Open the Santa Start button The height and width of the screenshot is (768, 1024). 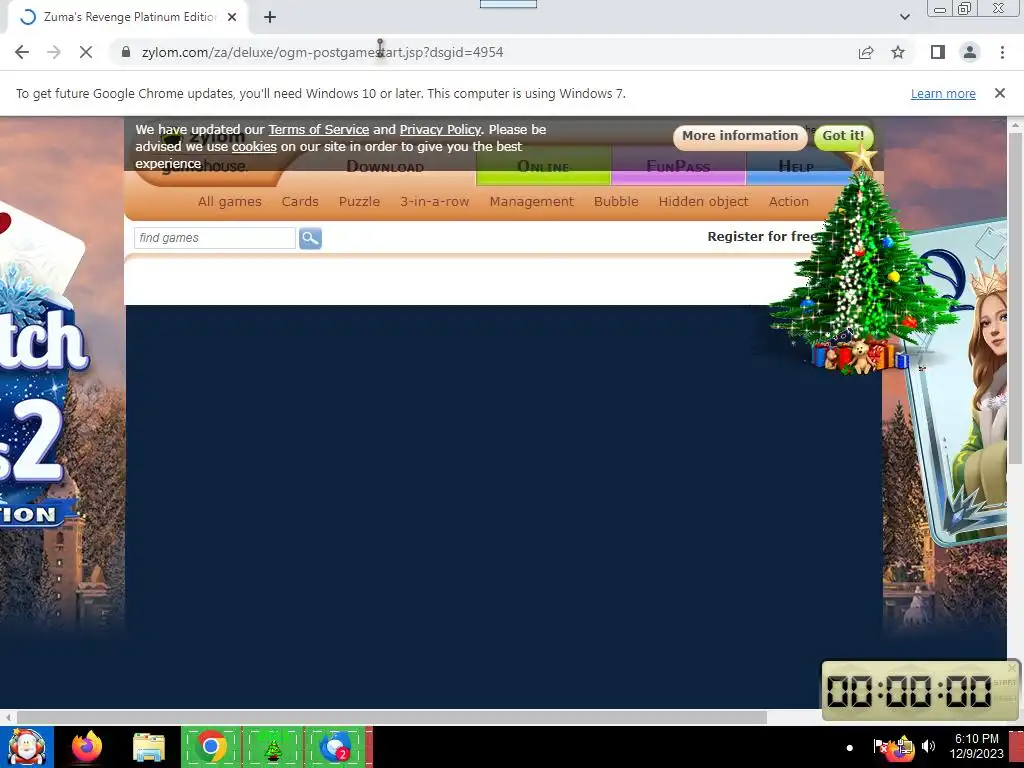point(26,747)
